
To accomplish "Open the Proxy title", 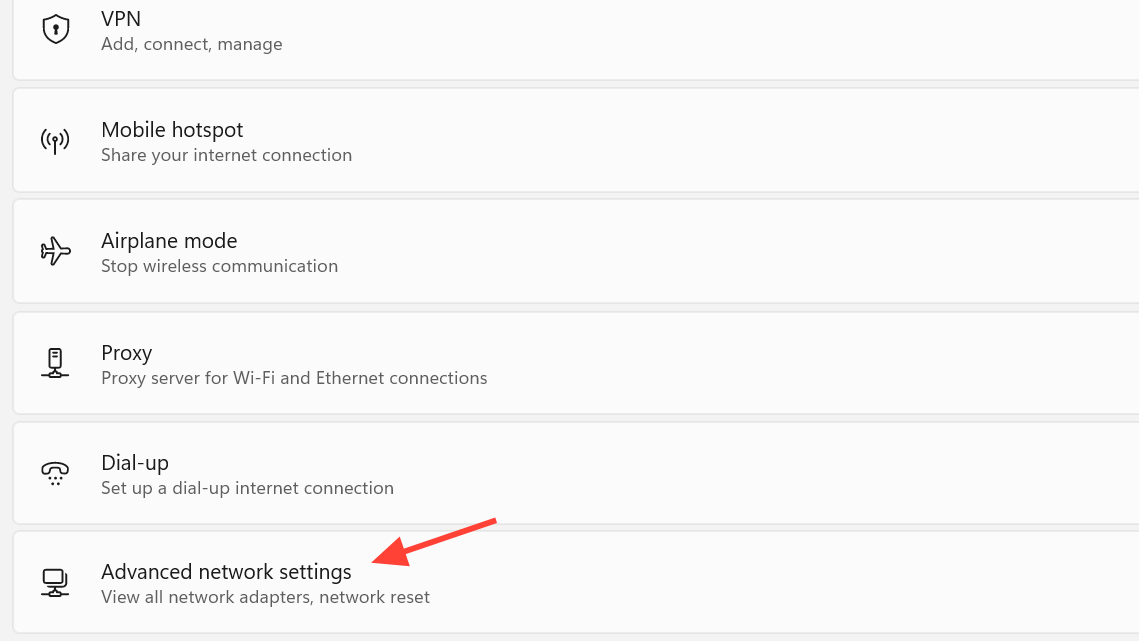I will pos(126,353).
